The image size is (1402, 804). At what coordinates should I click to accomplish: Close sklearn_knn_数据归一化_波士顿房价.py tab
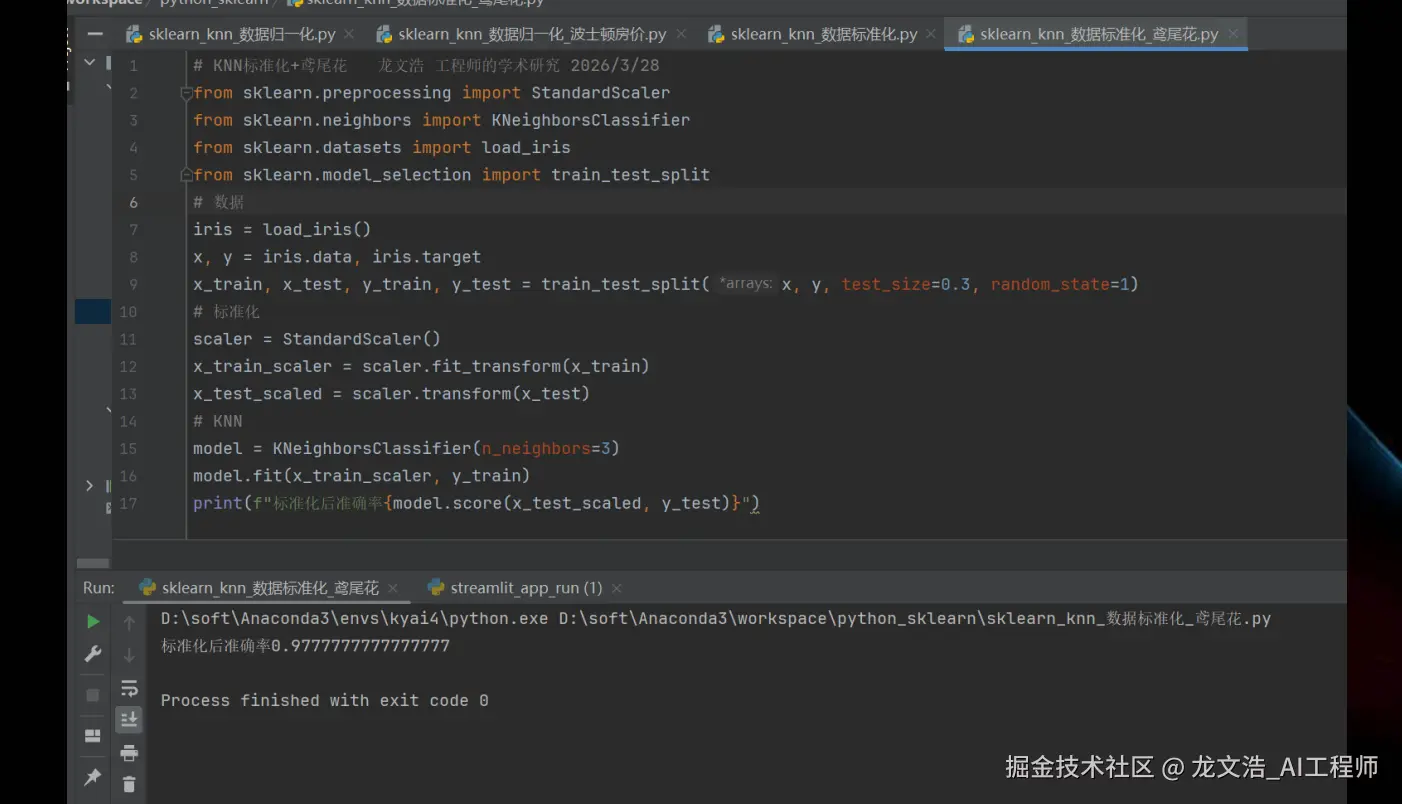pyautogui.click(x=681, y=34)
